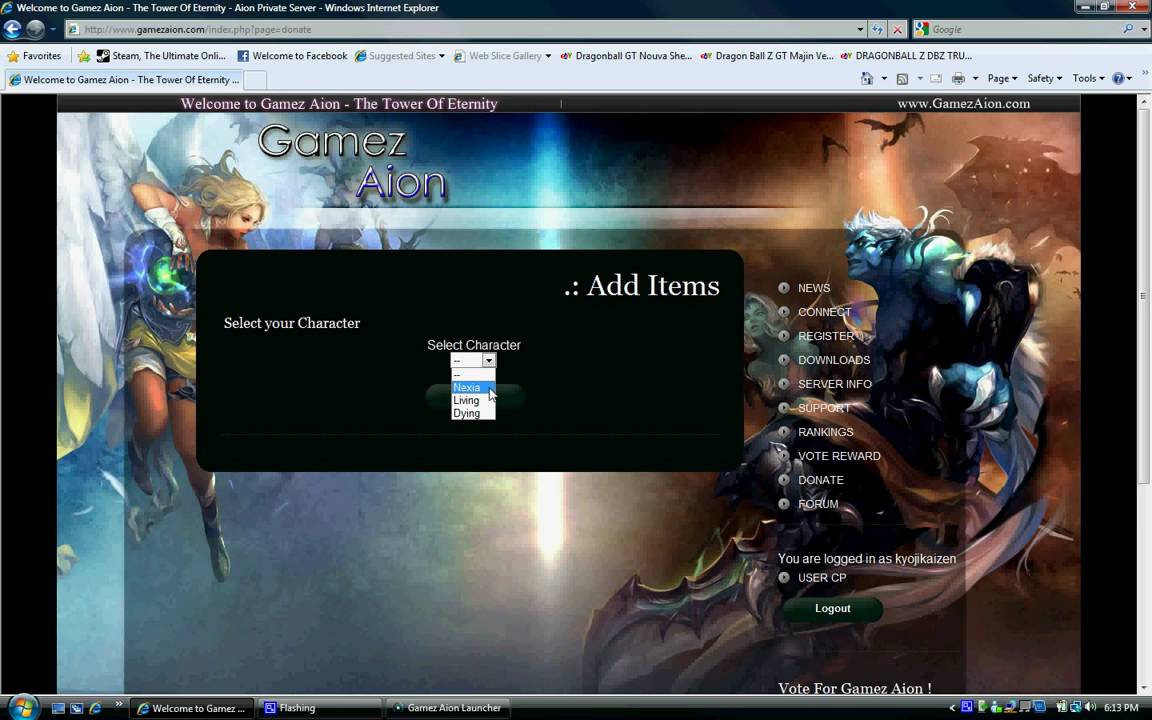The width and height of the screenshot is (1152, 720).
Task: Click the RSS feeds icon
Action: pyautogui.click(x=902, y=79)
